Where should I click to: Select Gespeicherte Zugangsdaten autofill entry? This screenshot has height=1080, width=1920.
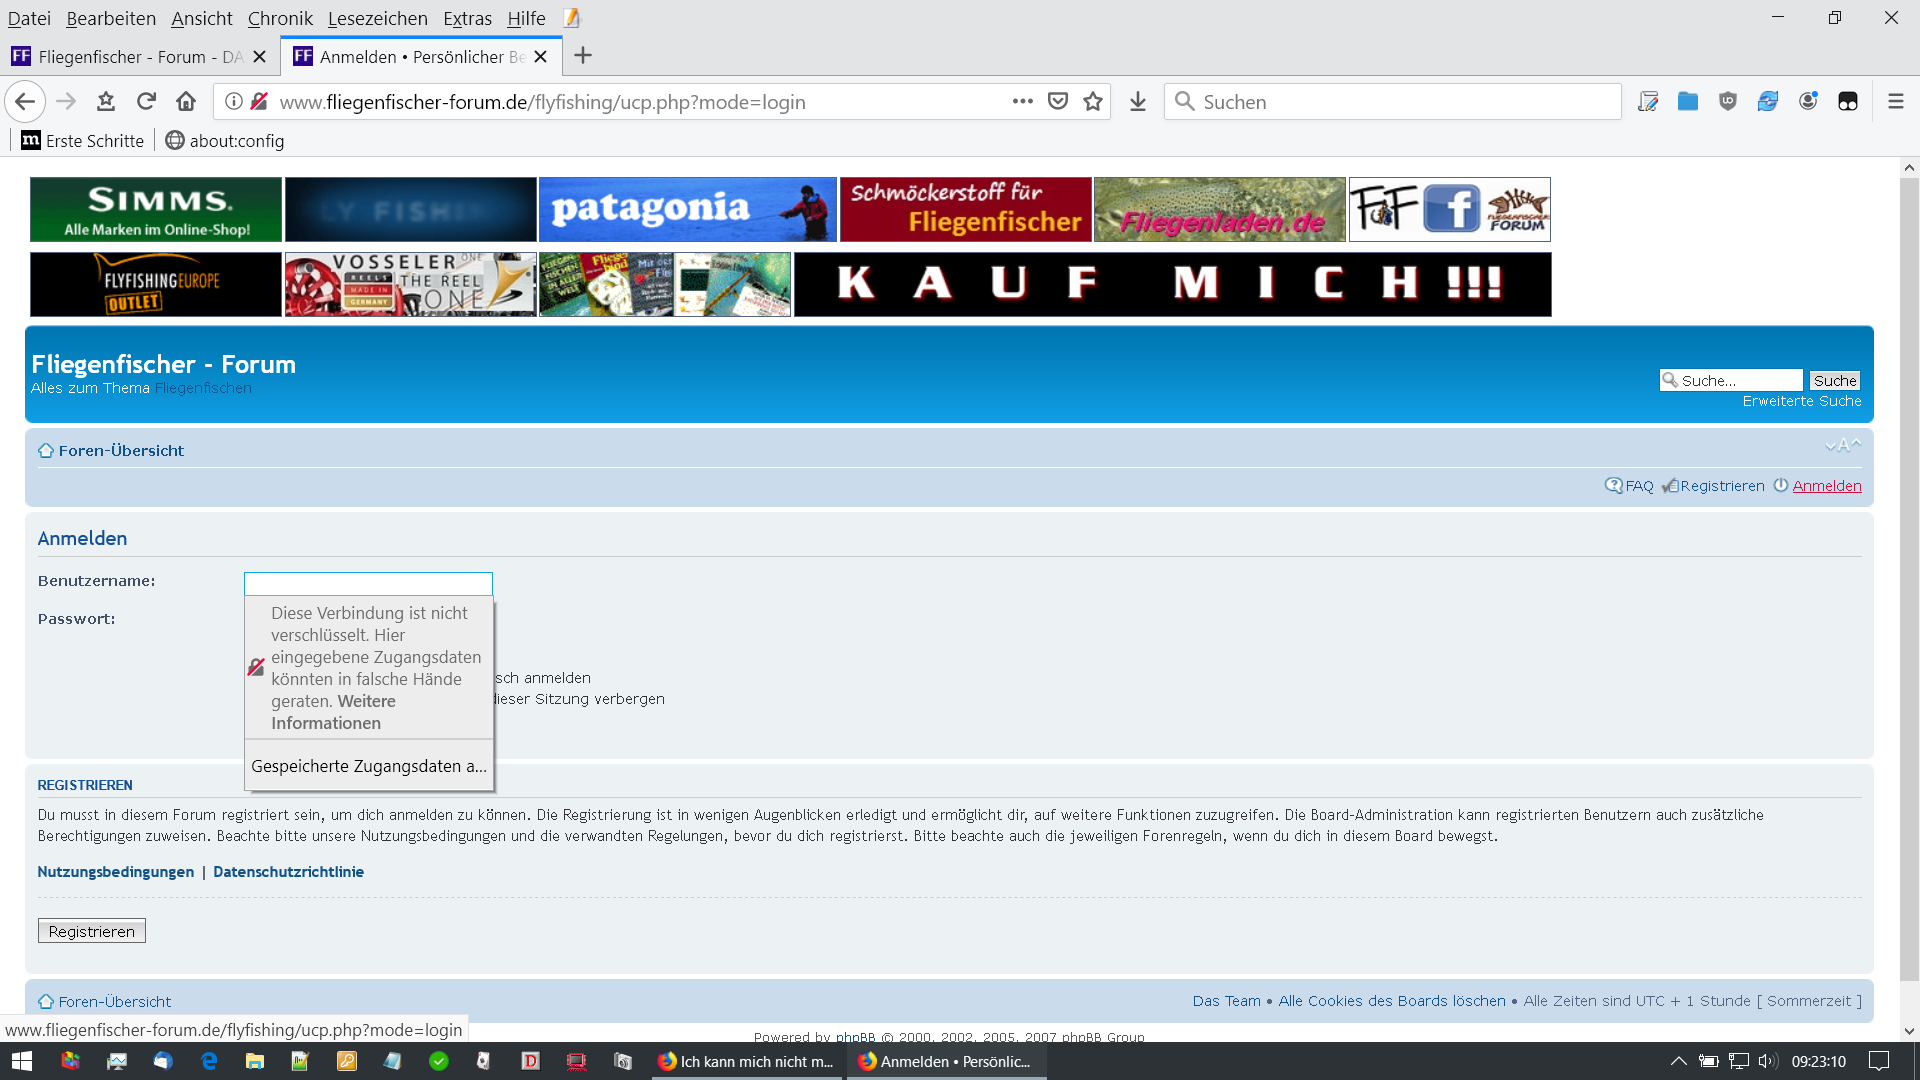368,766
